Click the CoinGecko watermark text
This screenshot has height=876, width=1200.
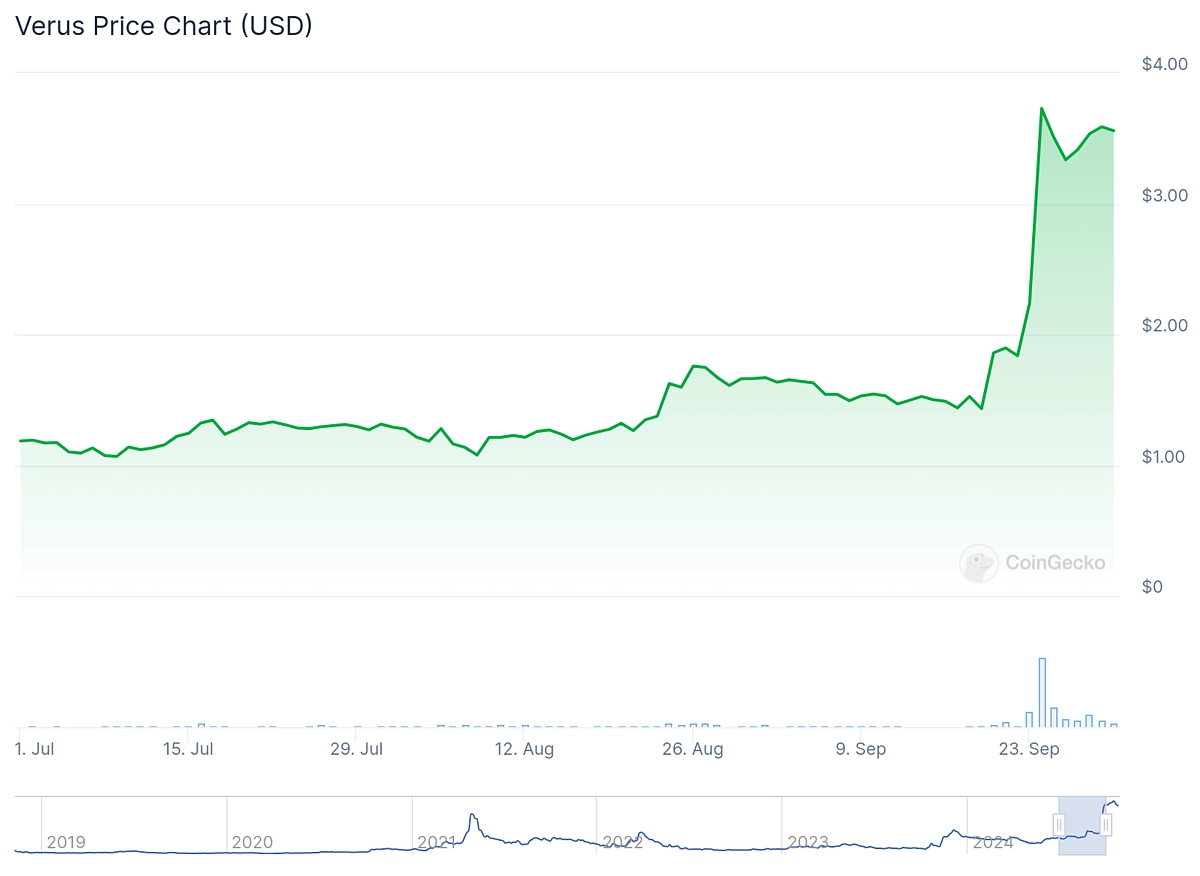pos(1054,563)
